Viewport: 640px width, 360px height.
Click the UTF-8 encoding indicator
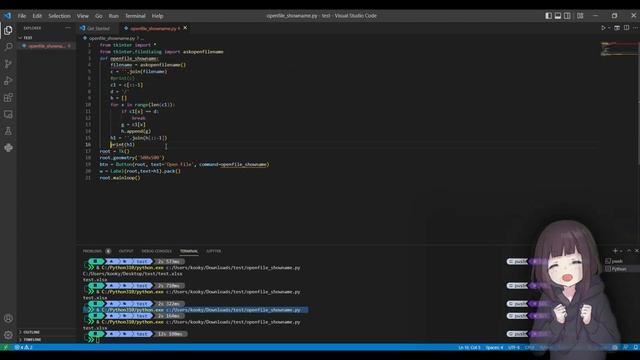pos(513,347)
